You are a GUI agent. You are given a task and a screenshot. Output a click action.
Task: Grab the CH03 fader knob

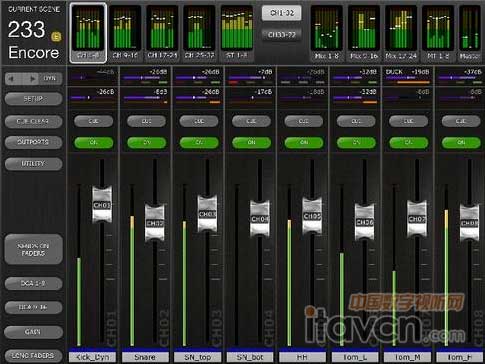pos(207,214)
